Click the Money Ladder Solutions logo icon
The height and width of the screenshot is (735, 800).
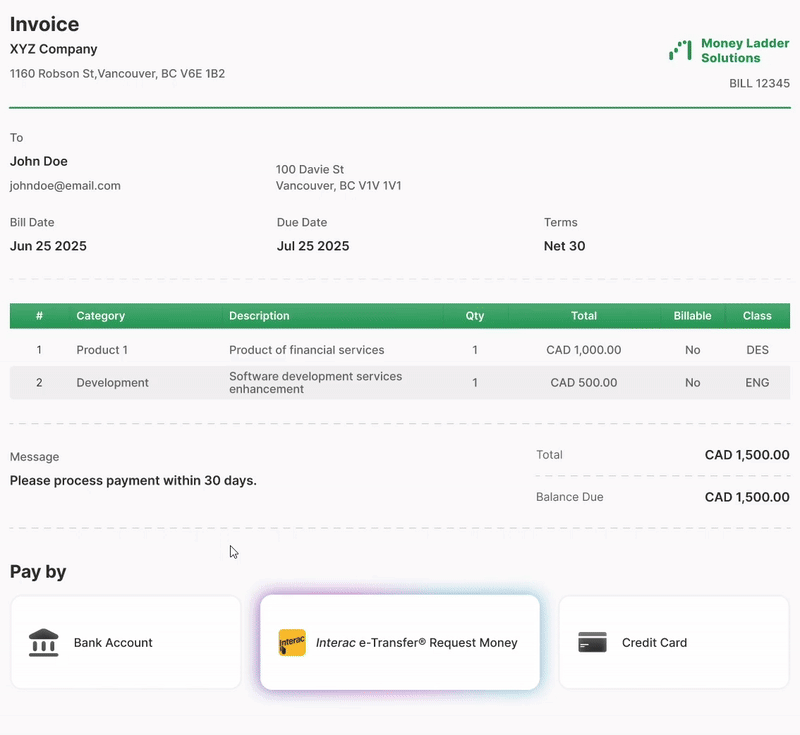[x=680, y=51]
